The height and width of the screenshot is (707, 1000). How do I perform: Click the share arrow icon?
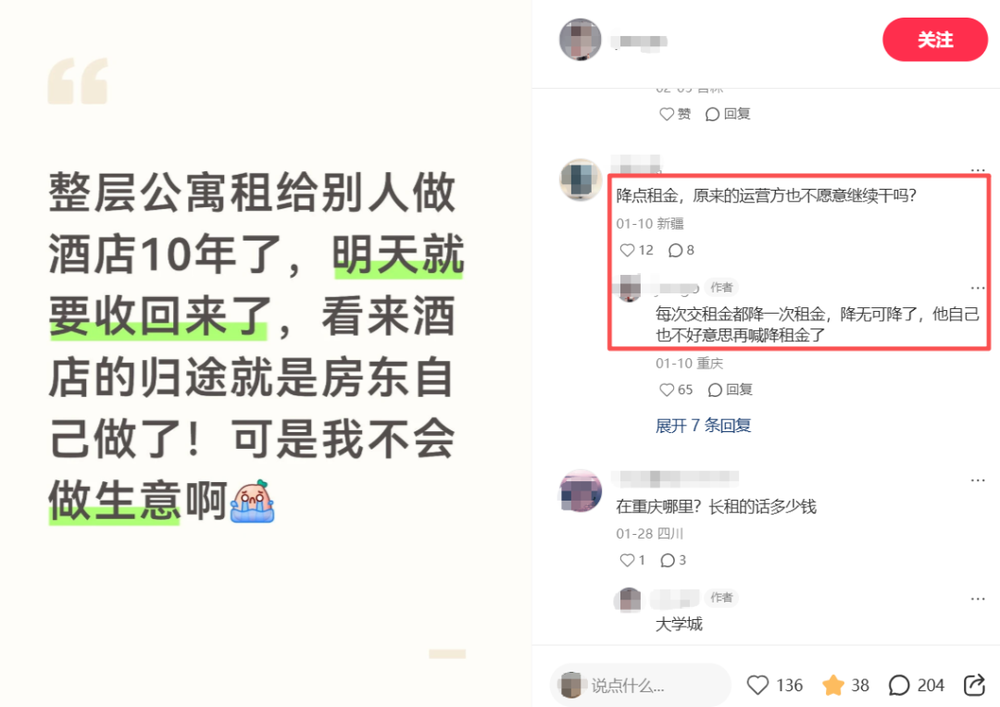974,685
